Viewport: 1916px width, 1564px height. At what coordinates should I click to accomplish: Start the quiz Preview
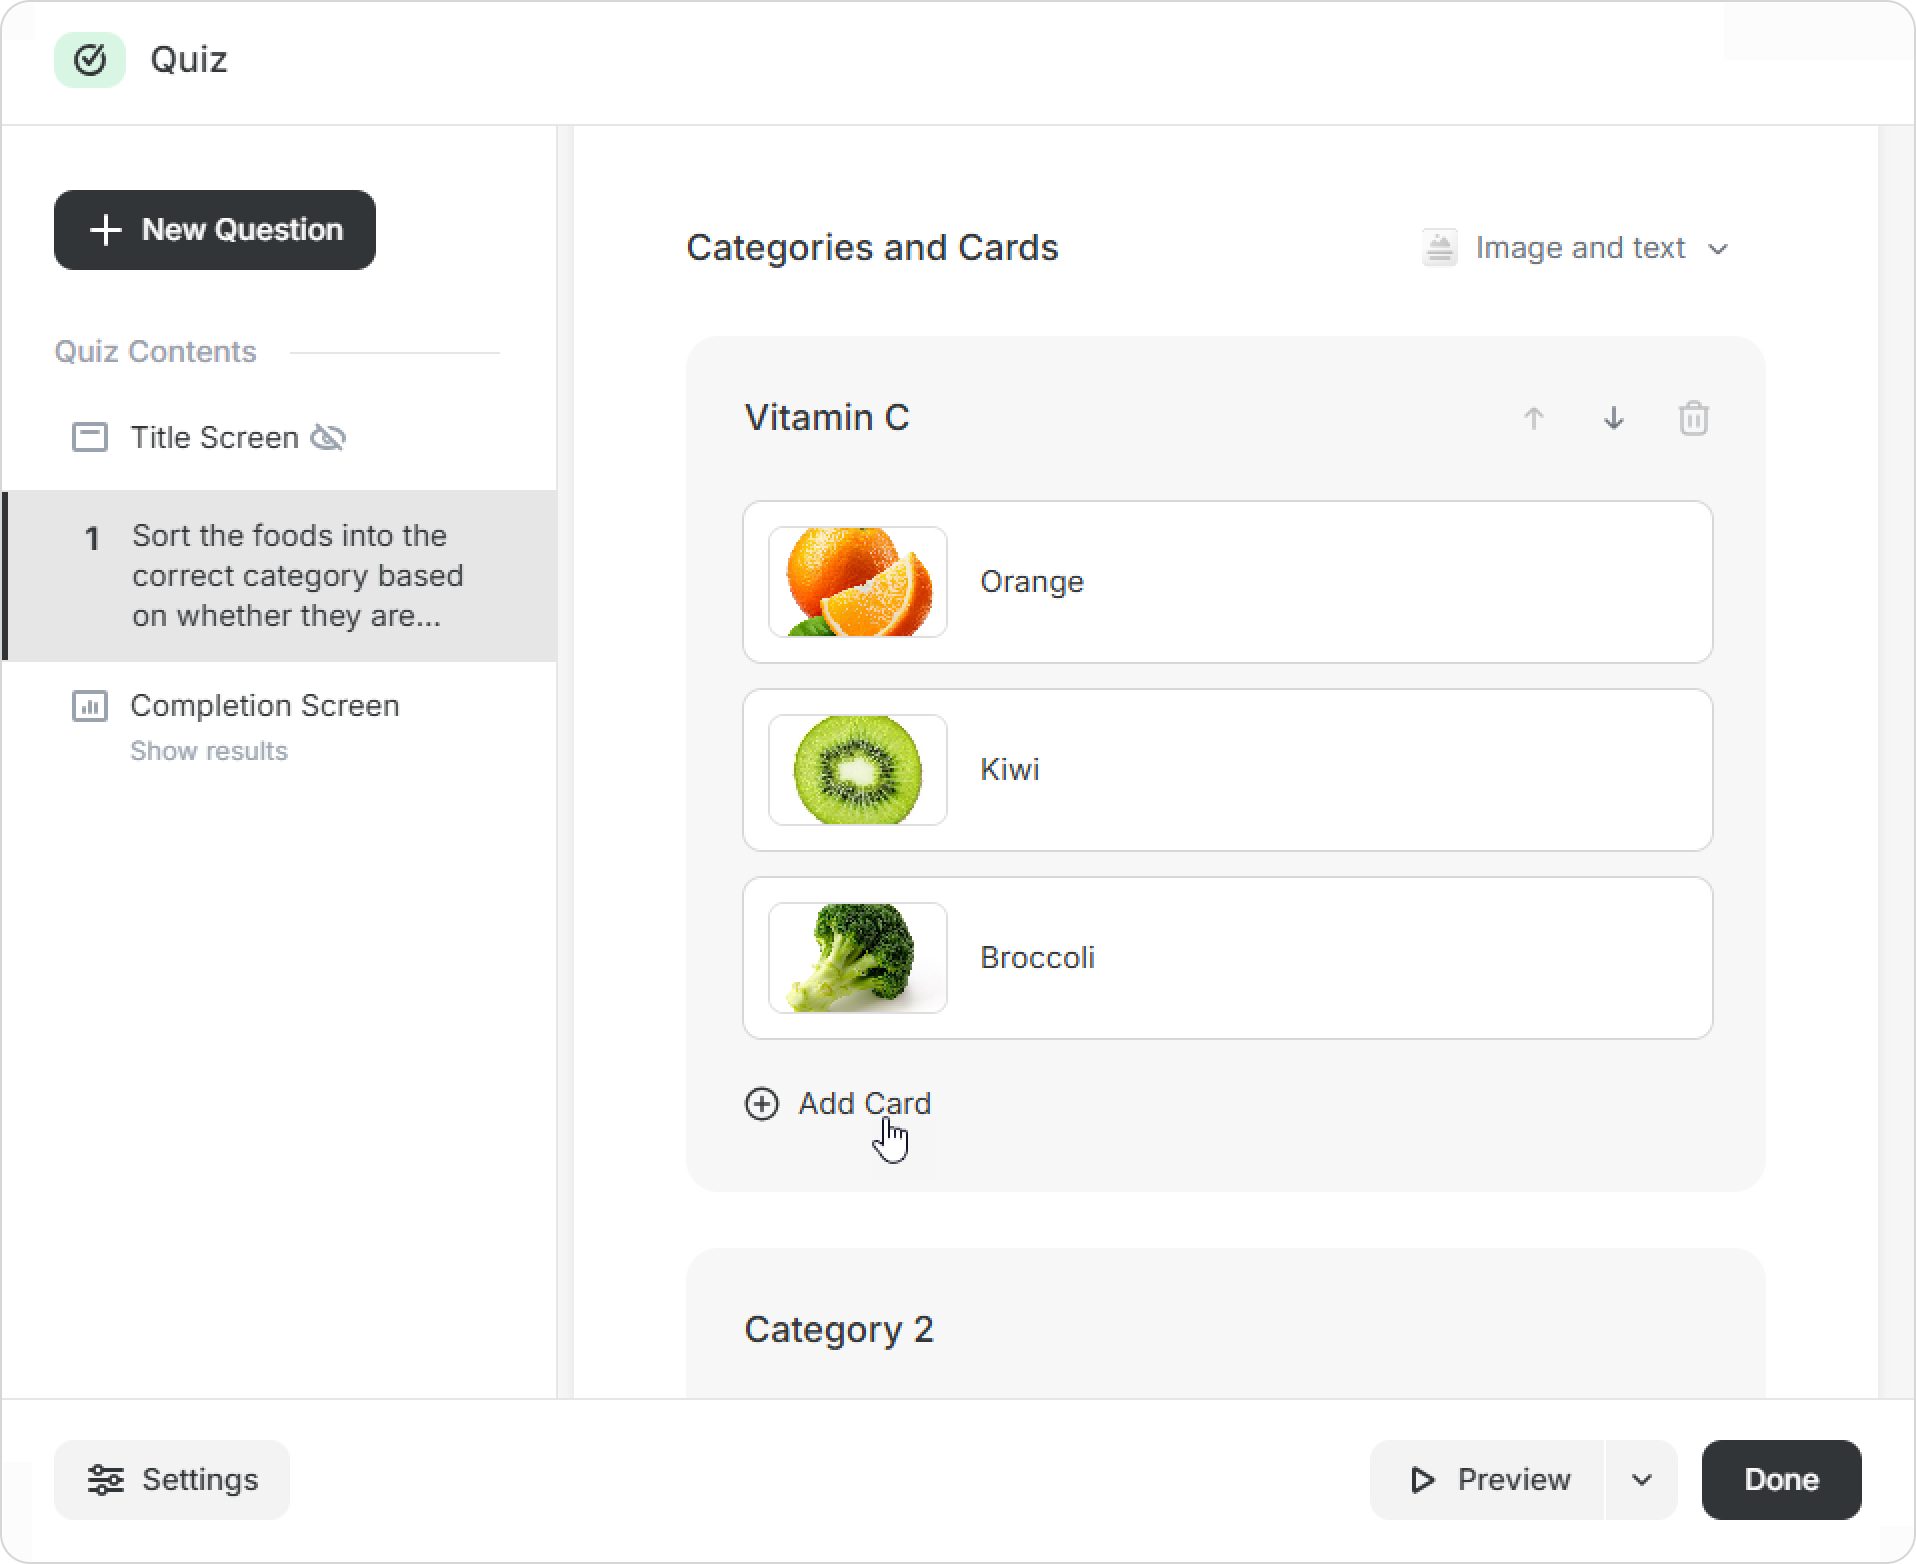pyautogui.click(x=1488, y=1480)
